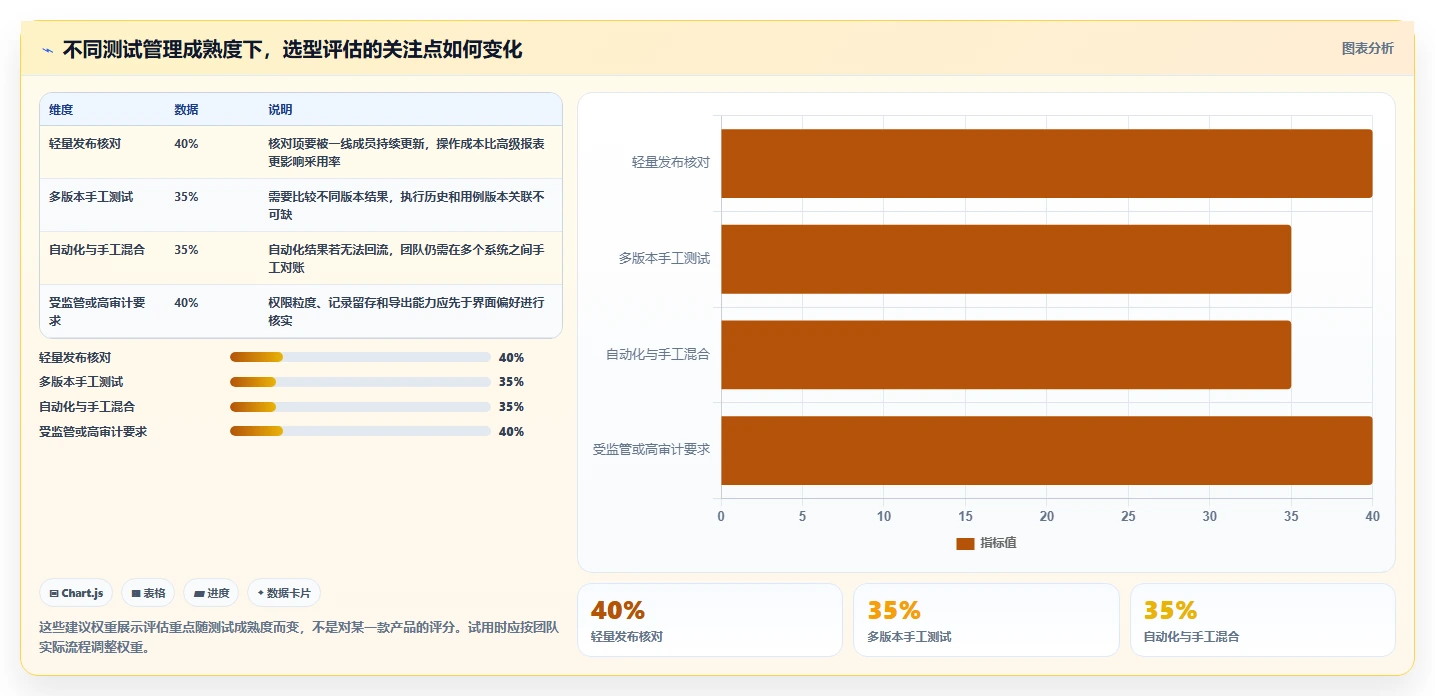Click the 轻量发布核对 y-axis label in the chart
This screenshot has height=696, width=1435.
tap(671, 162)
